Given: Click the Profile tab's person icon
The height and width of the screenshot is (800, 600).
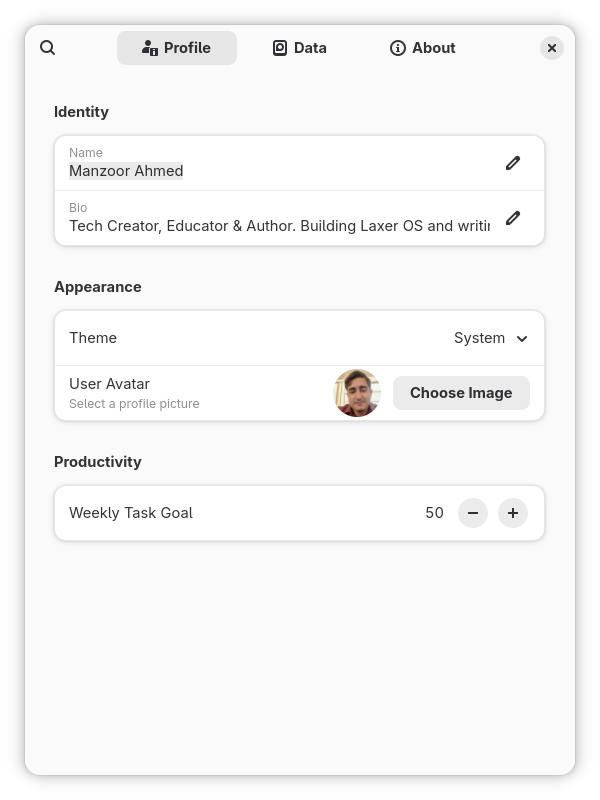Looking at the screenshot, I should point(148,47).
